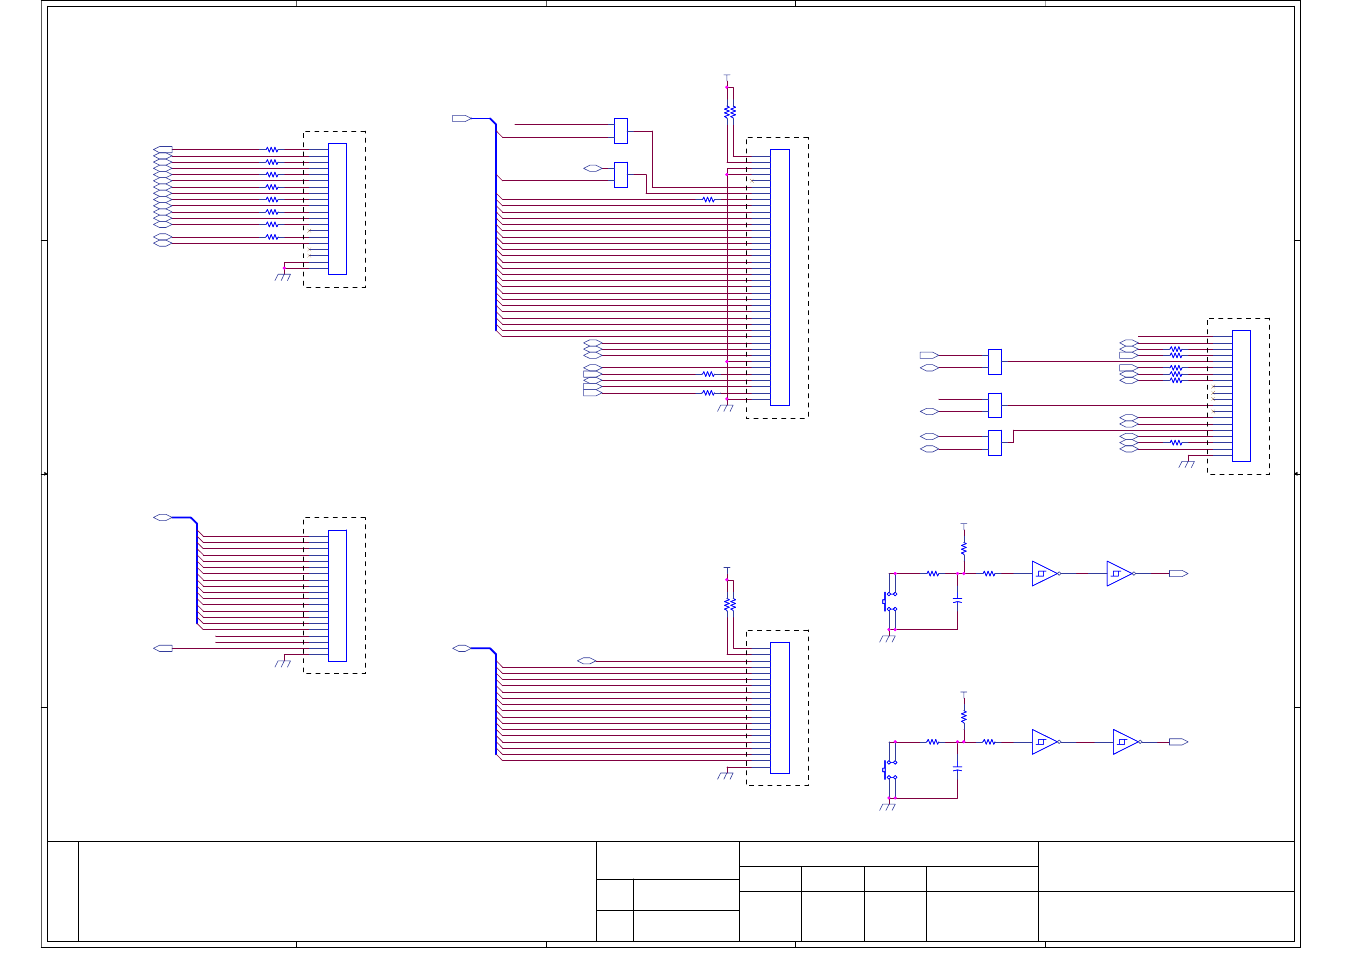Select the connector in the bottom-left dashed box

pyautogui.click(x=338, y=596)
